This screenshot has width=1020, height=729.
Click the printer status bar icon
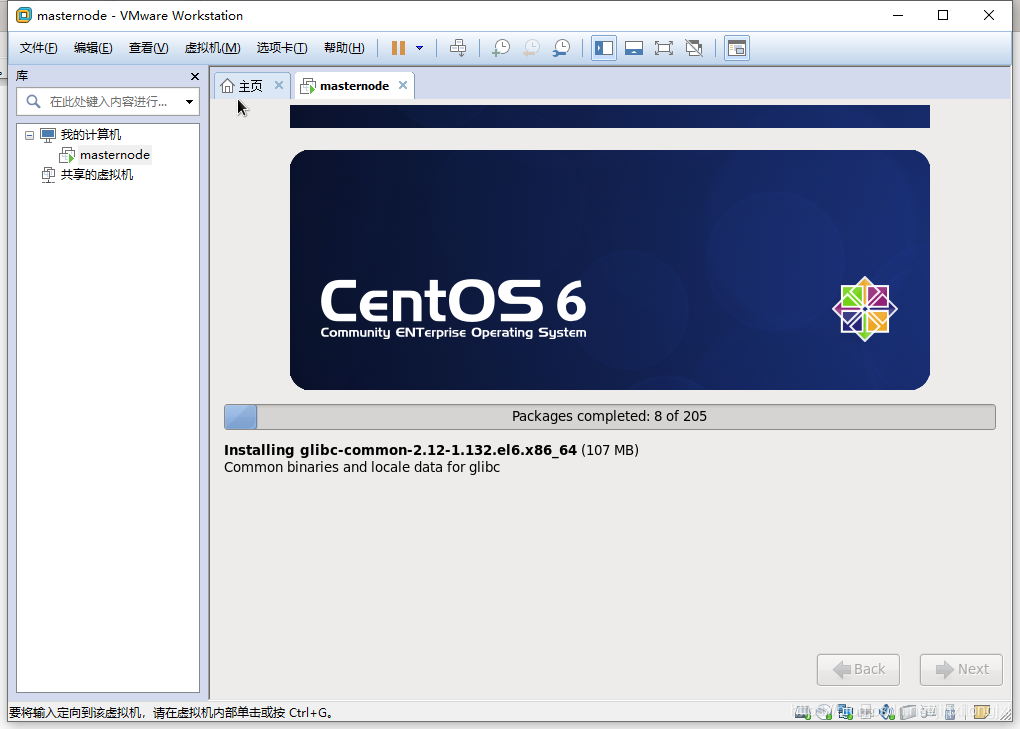tap(866, 712)
